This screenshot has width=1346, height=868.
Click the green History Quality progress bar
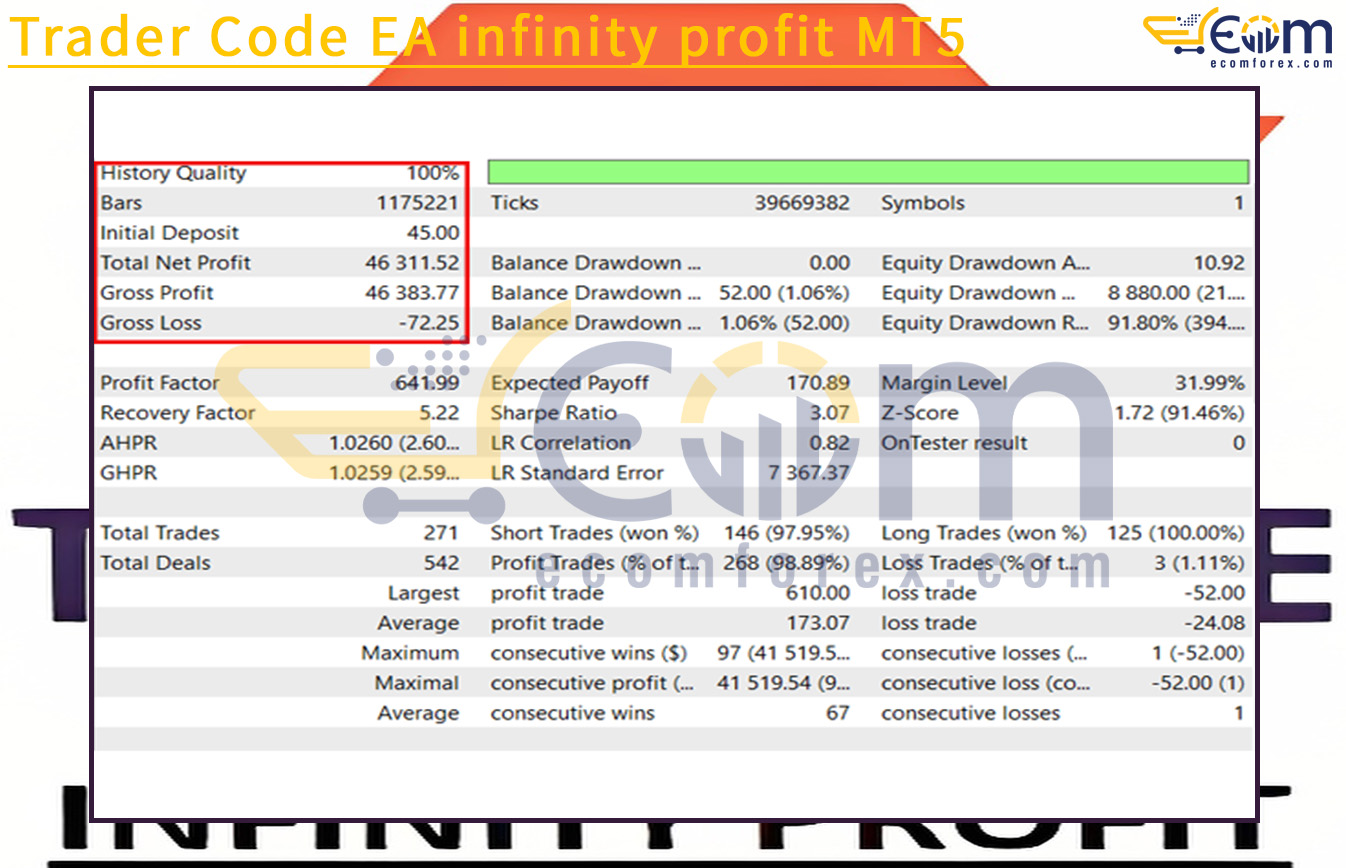click(x=868, y=172)
